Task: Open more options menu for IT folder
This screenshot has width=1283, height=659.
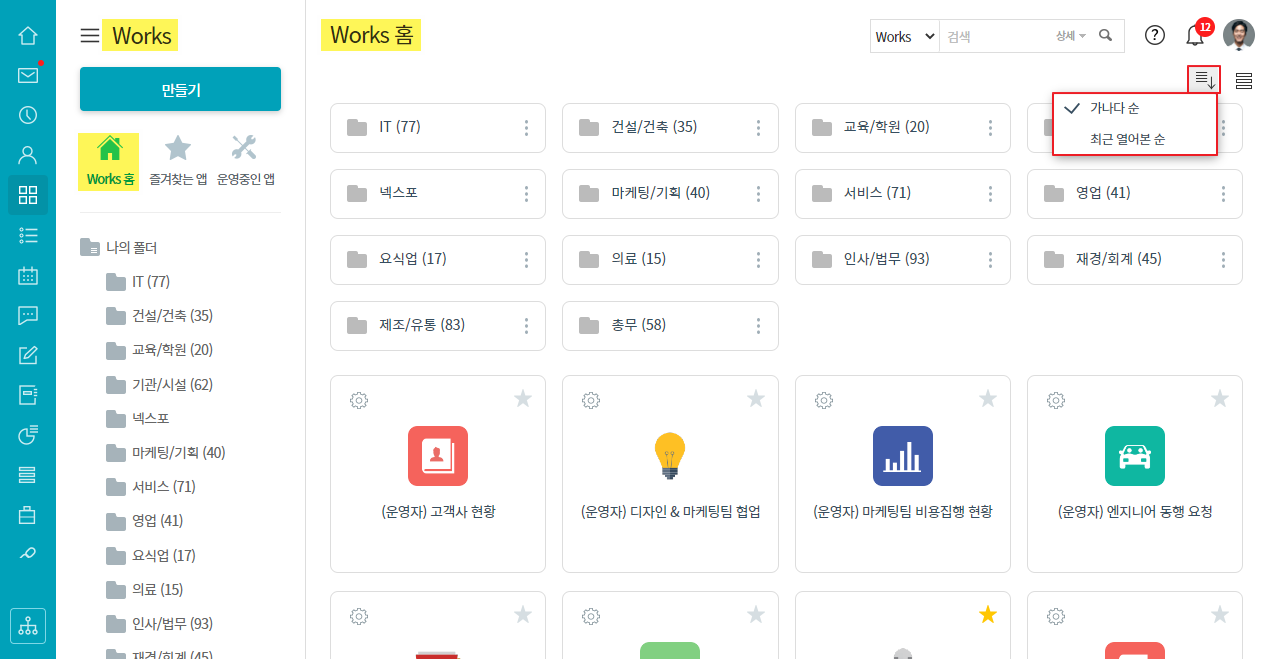Action: 526,128
